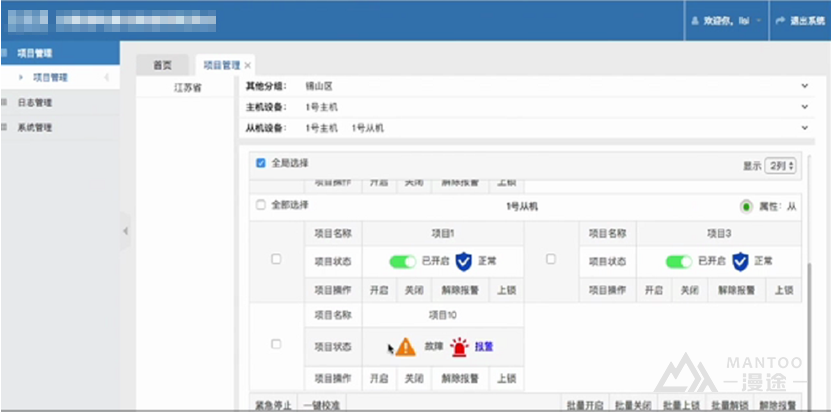Toggle the 已开启 switch for 项目1

point(402,261)
